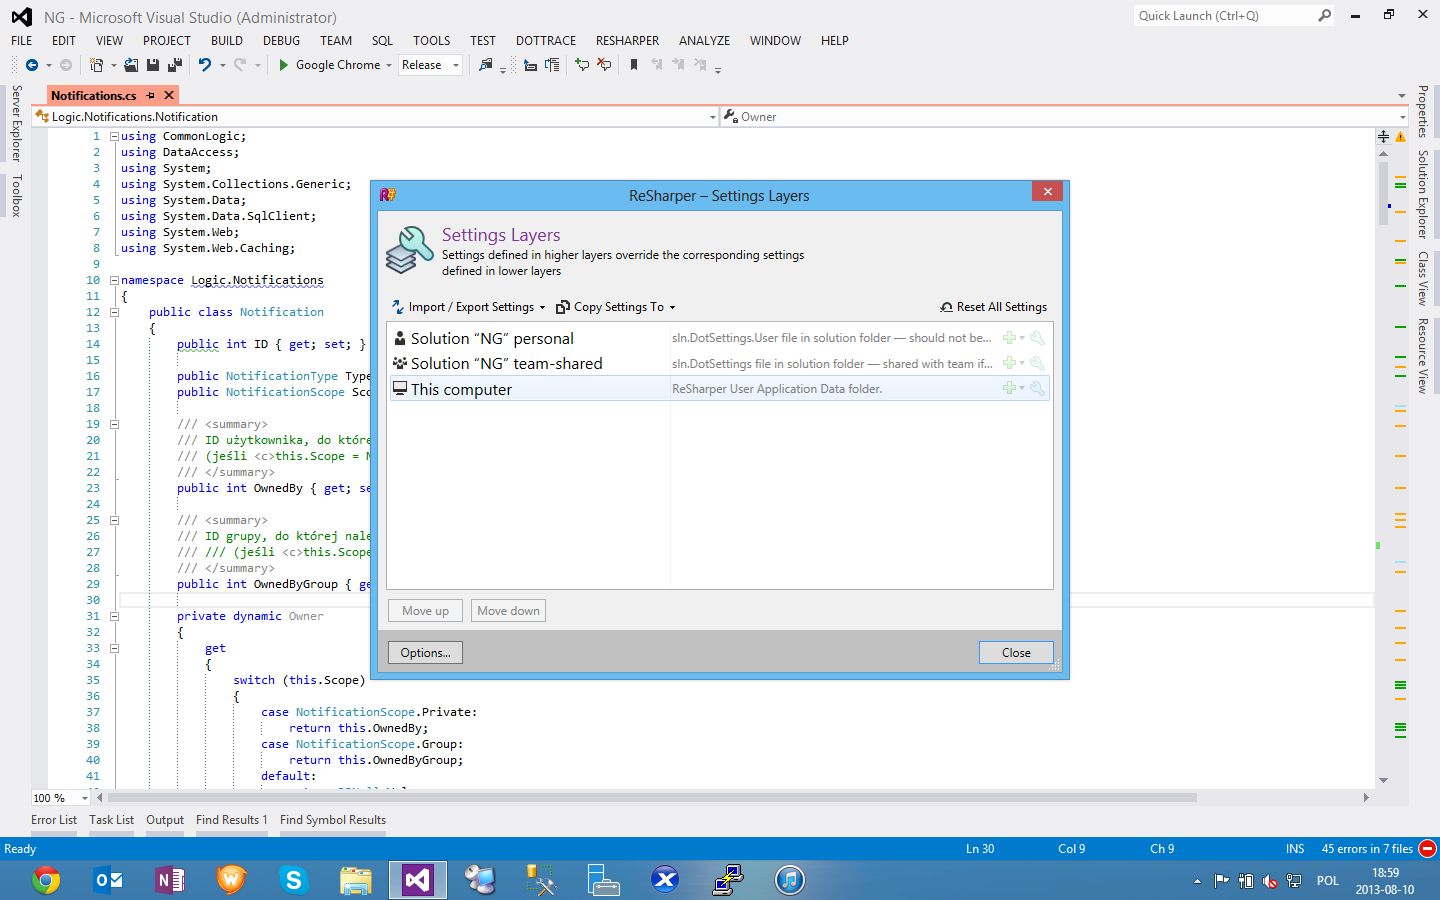This screenshot has width=1440, height=900.
Task: Click the New Project toolbar icon
Action: point(96,65)
